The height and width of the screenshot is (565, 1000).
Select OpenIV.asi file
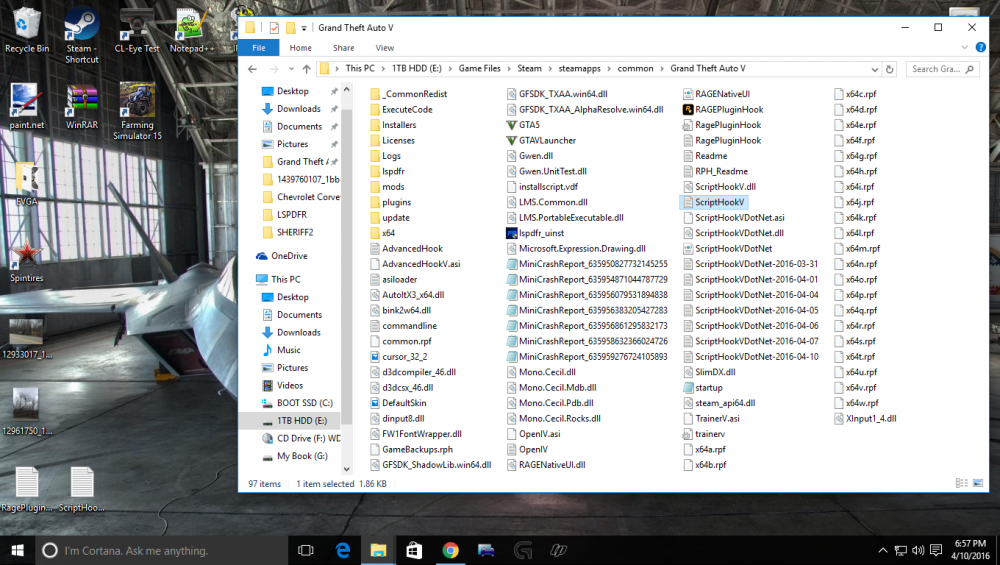[x=533, y=434]
